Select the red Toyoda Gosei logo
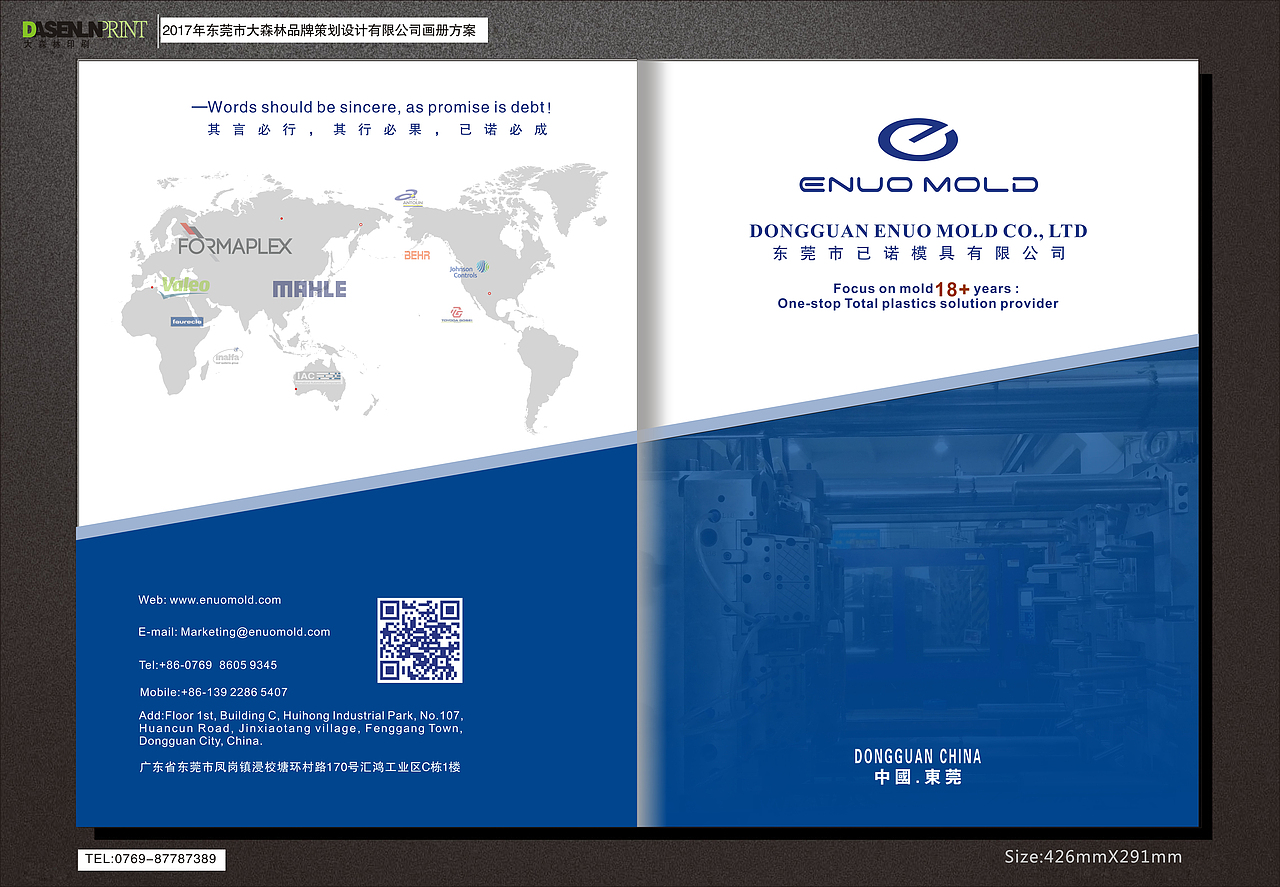The image size is (1280, 887). click(455, 315)
